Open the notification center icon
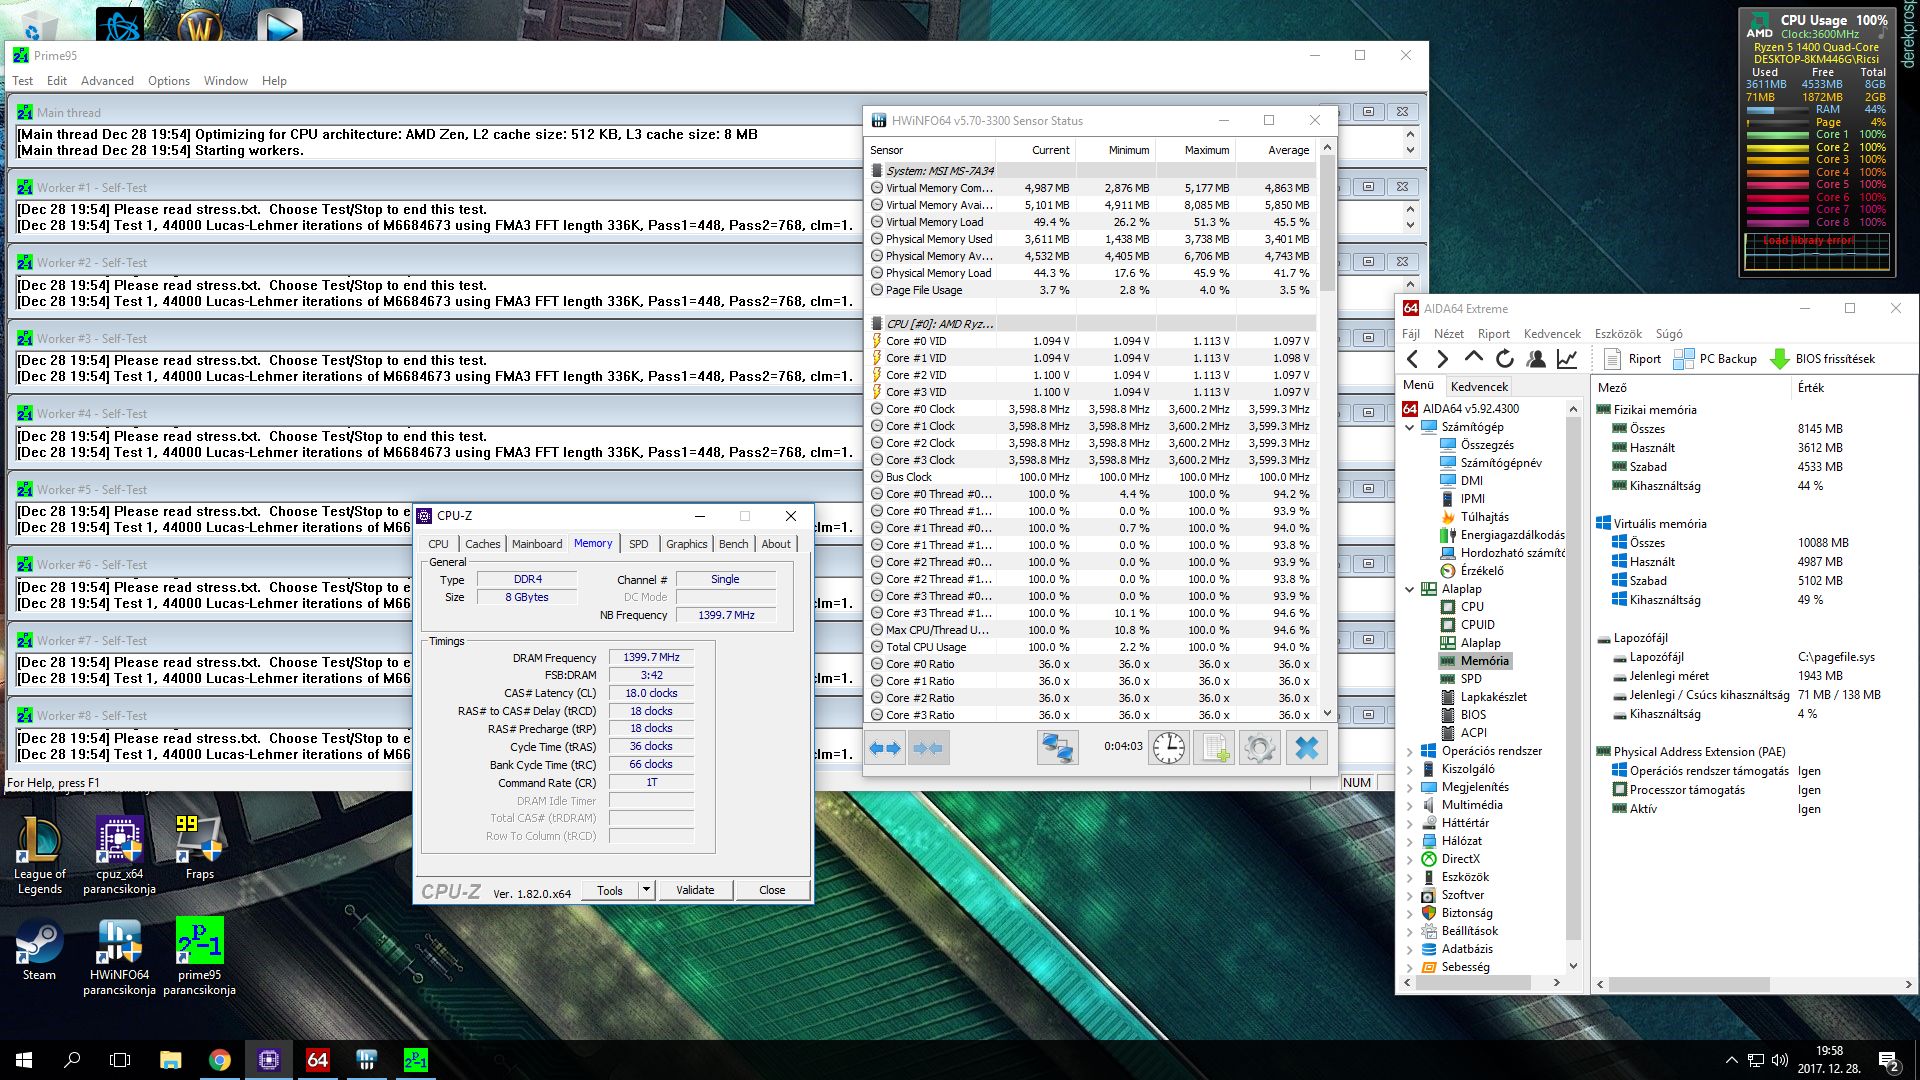The image size is (1920, 1080). tap(1889, 1060)
